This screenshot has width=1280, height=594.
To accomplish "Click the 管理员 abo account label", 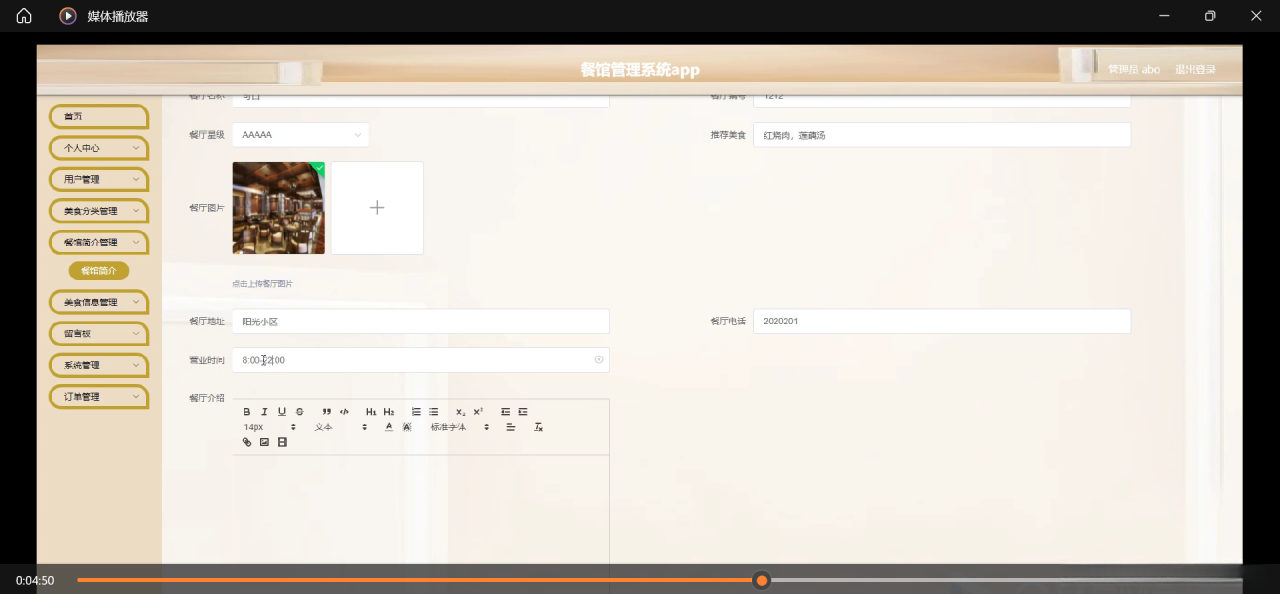I will coord(1134,70).
